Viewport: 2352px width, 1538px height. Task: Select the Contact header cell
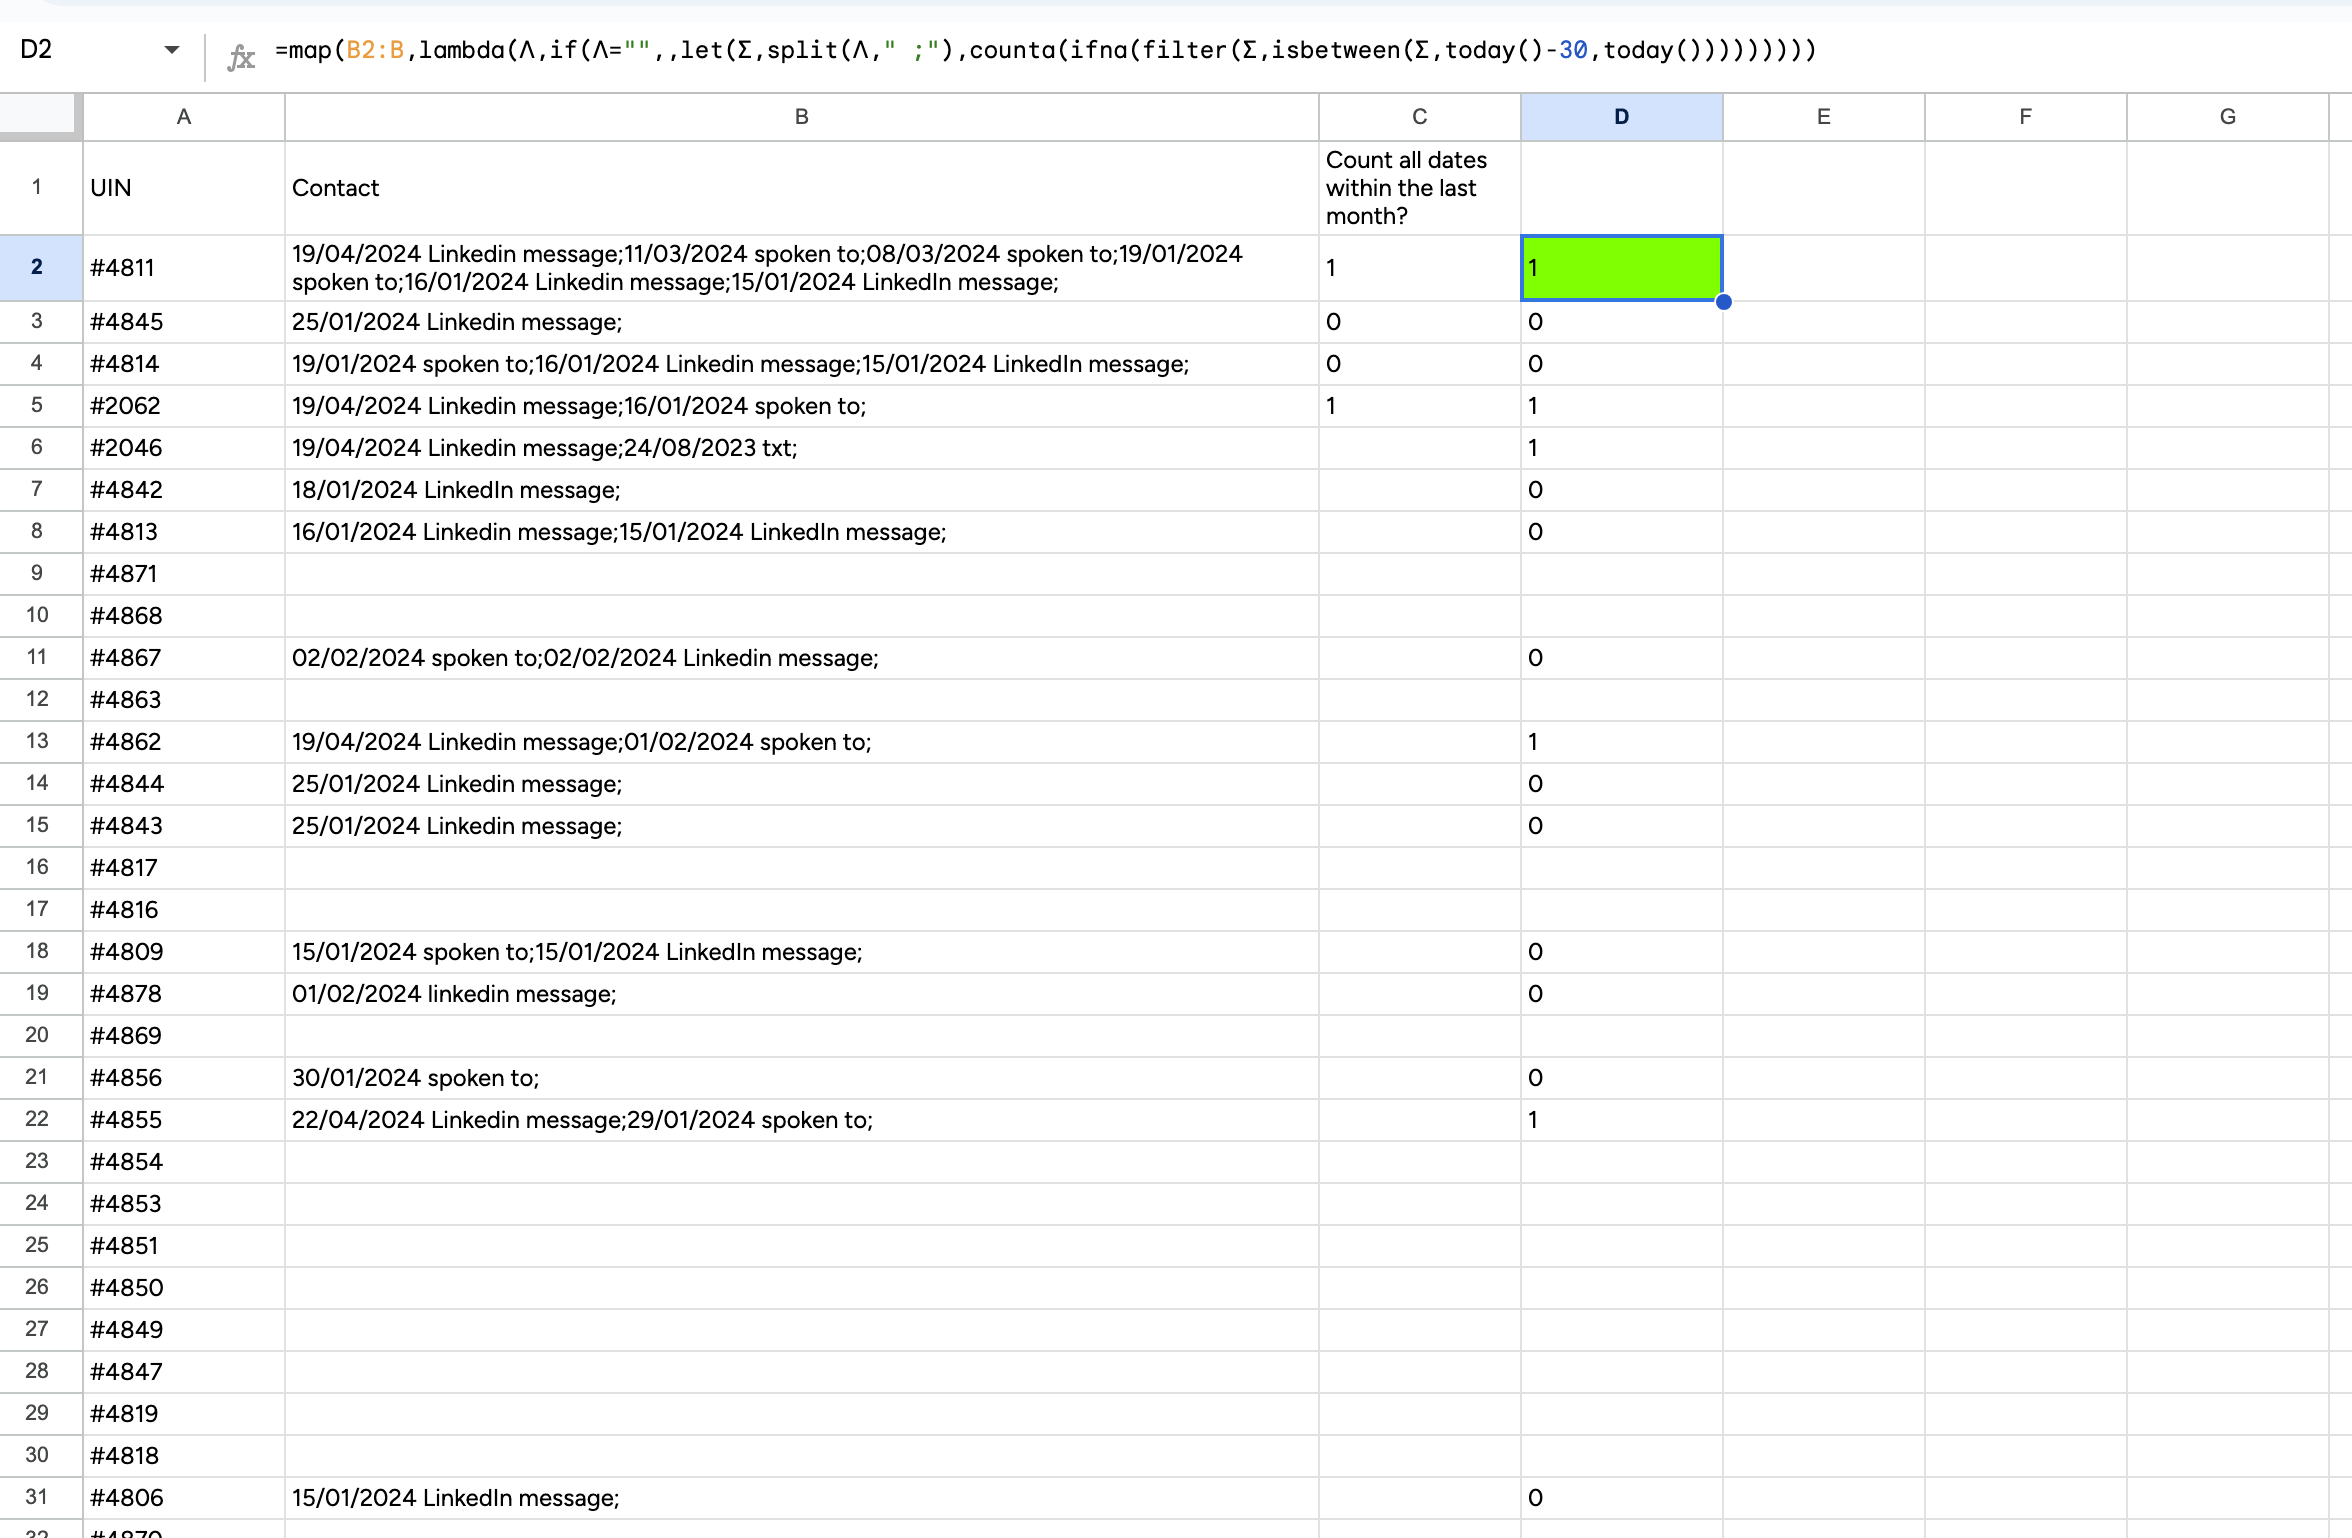tap(801, 188)
